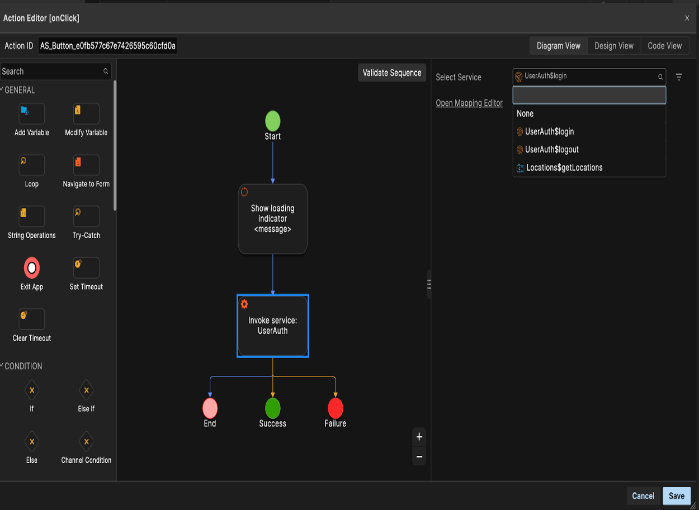Select the Exit App icon
The width and height of the screenshot is (700, 510).
[32, 268]
